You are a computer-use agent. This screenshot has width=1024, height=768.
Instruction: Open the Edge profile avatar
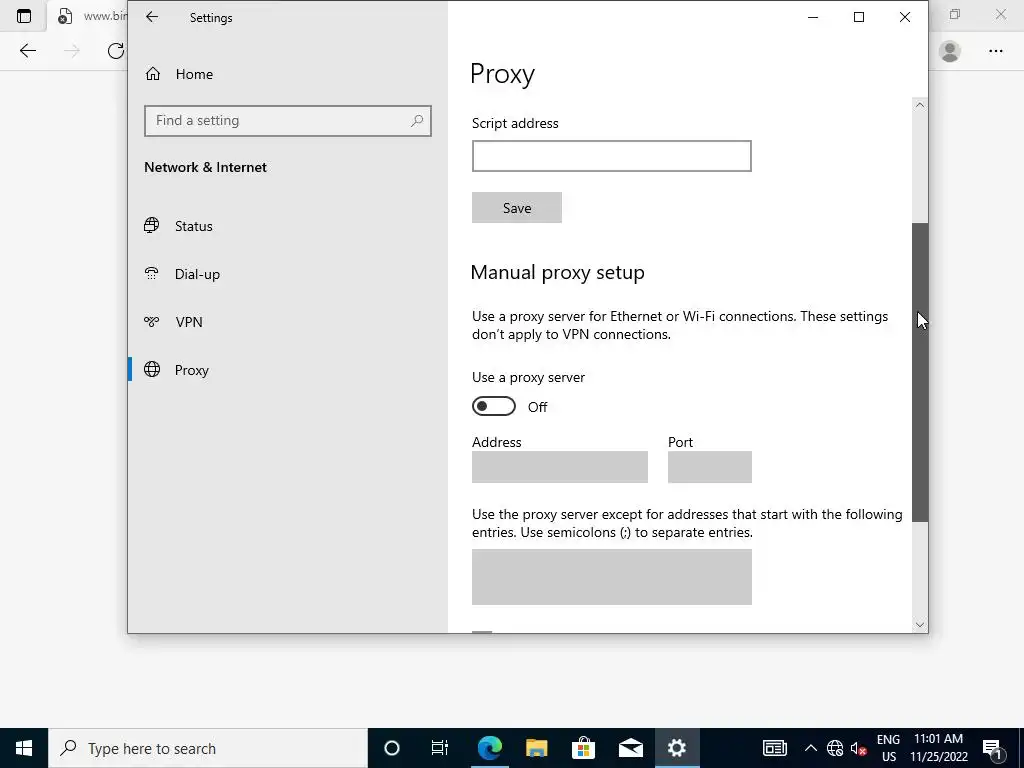(950, 51)
